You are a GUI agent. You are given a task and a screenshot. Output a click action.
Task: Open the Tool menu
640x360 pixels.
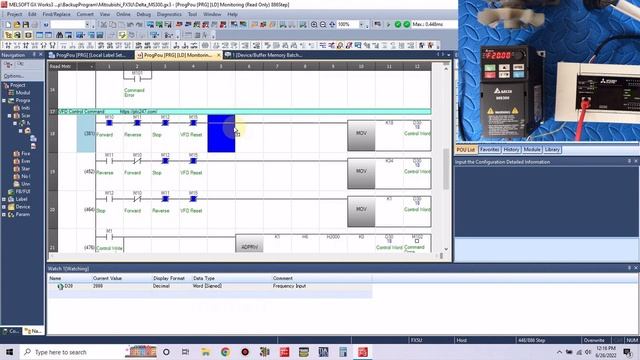pyautogui.click(x=193, y=14)
